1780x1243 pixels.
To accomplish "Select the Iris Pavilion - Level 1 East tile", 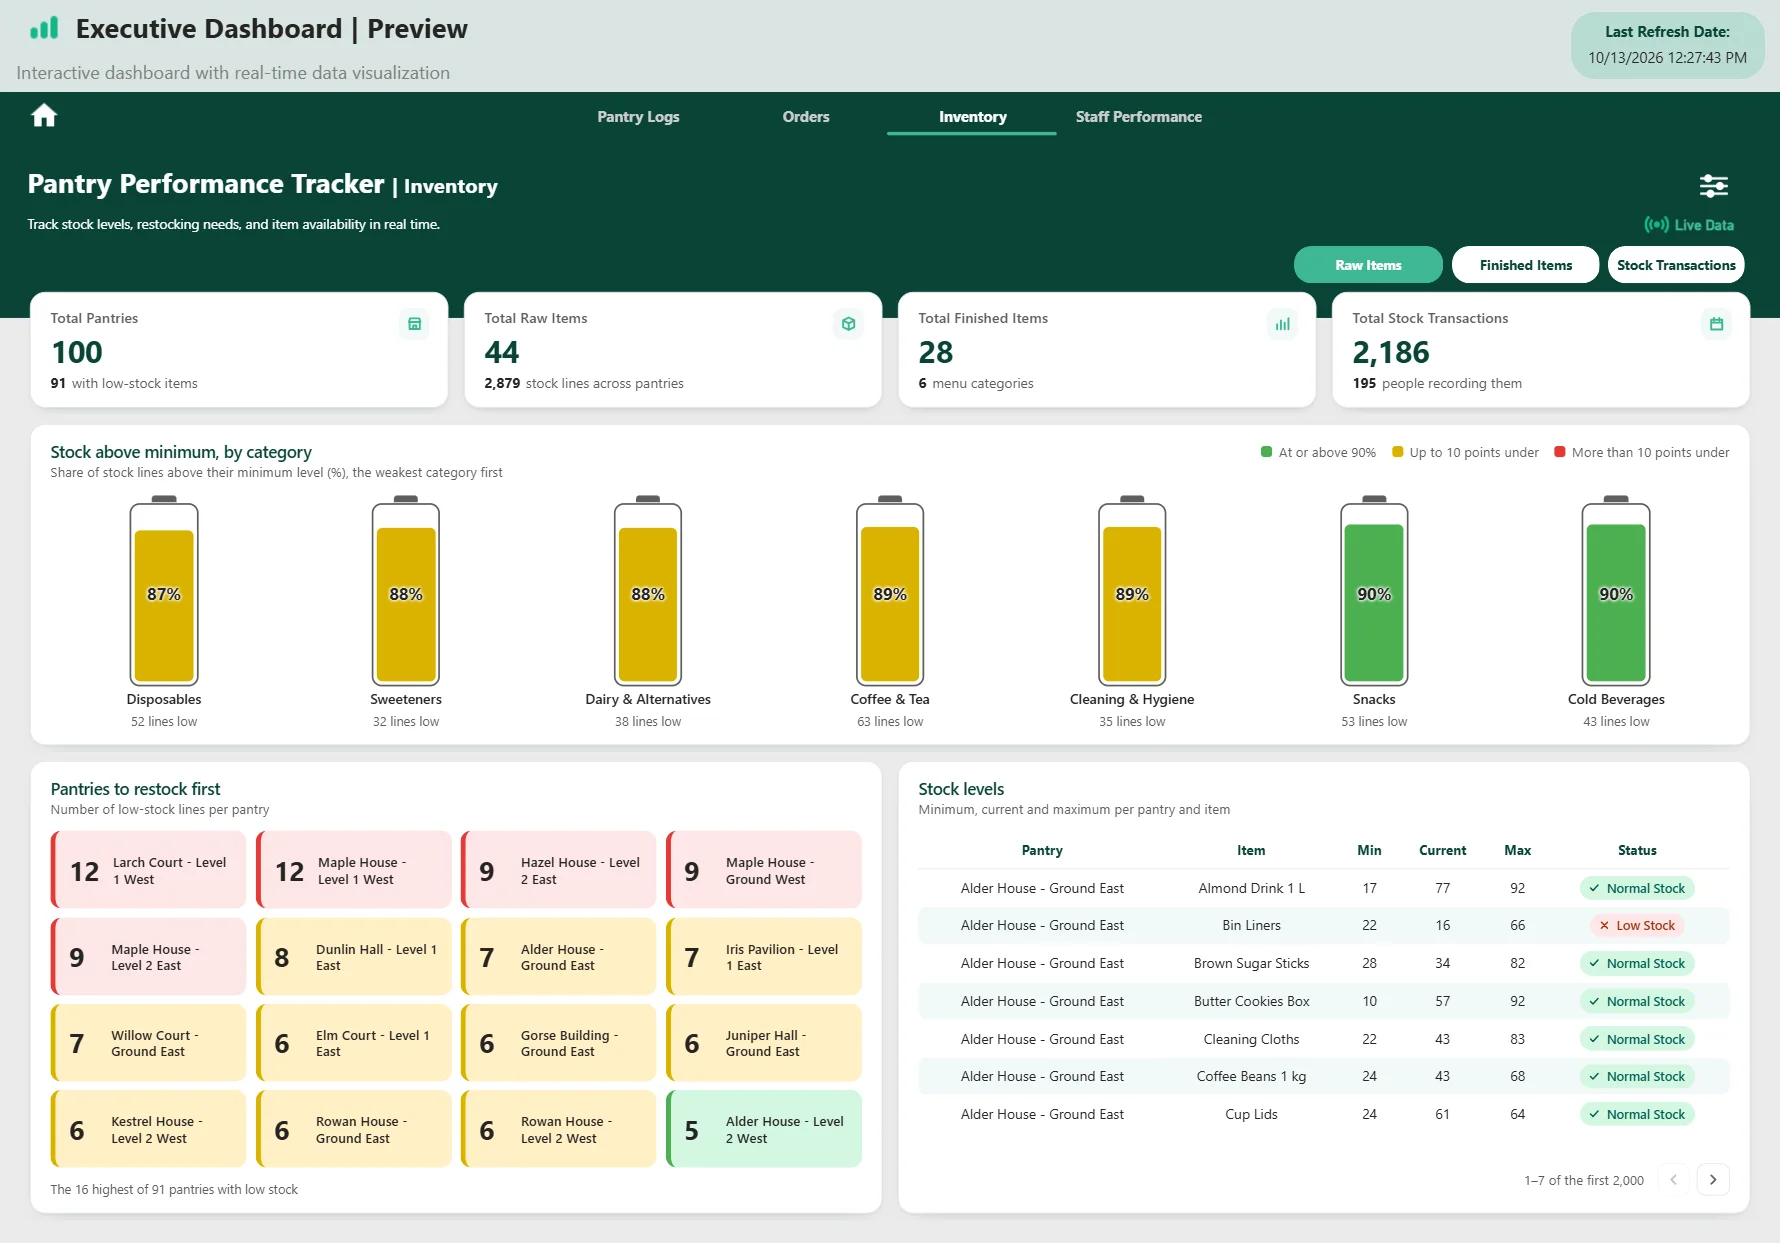I will (764, 957).
